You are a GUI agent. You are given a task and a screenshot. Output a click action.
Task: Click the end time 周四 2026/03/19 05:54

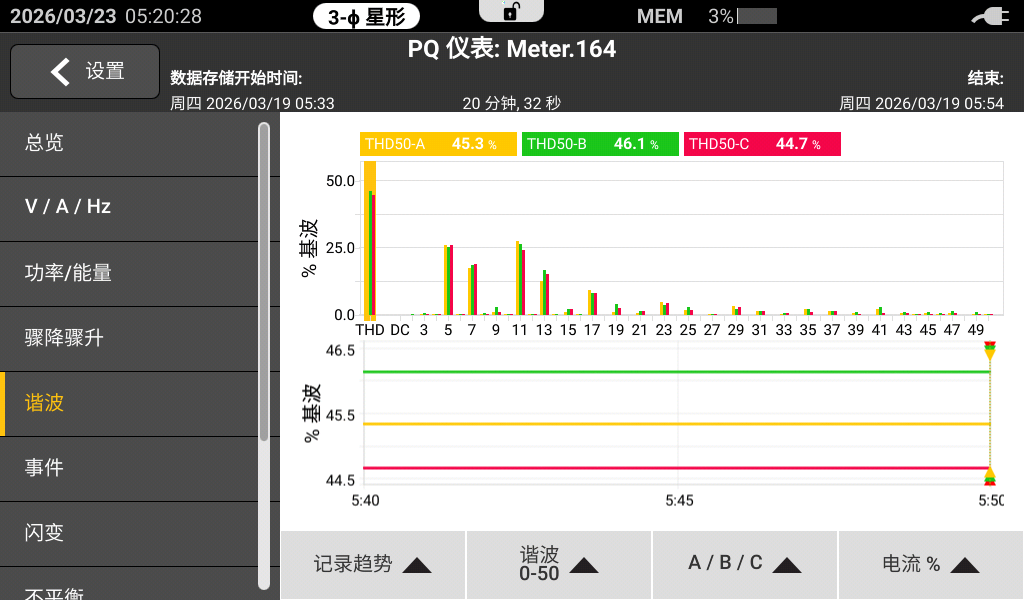point(921,103)
